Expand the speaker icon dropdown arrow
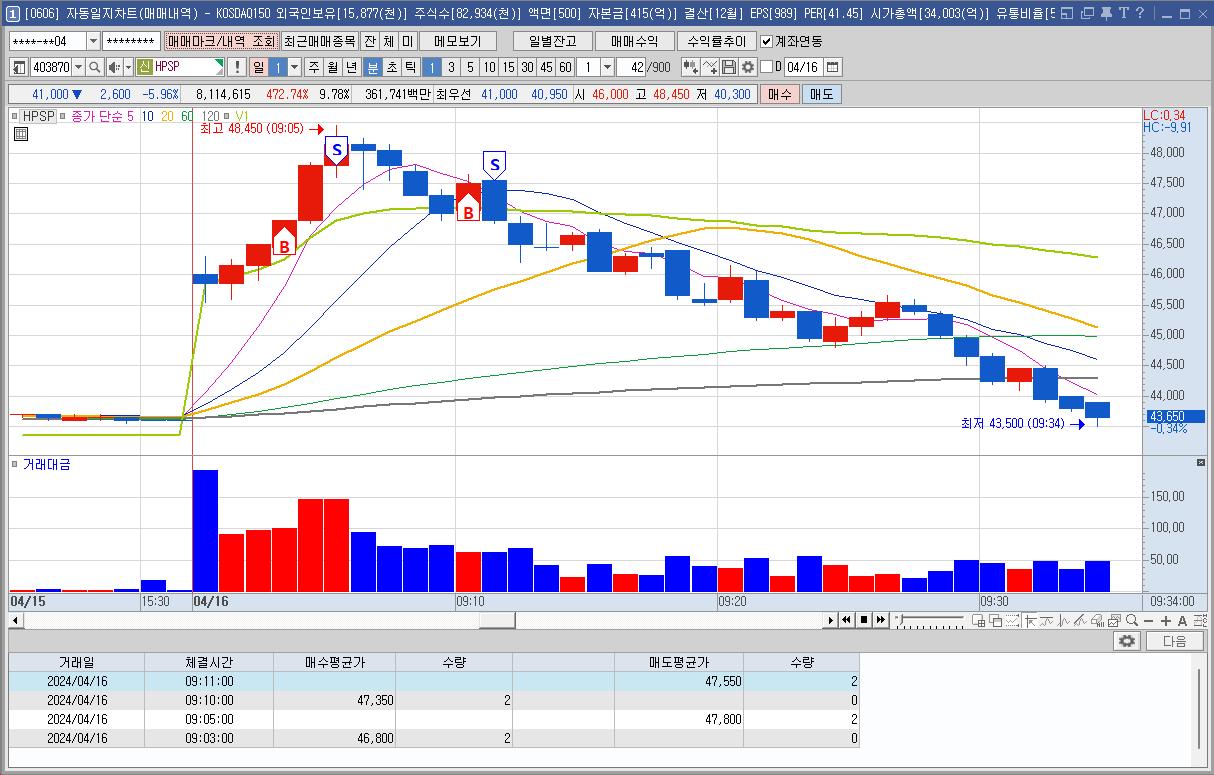The width and height of the screenshot is (1214, 775). (x=128, y=67)
